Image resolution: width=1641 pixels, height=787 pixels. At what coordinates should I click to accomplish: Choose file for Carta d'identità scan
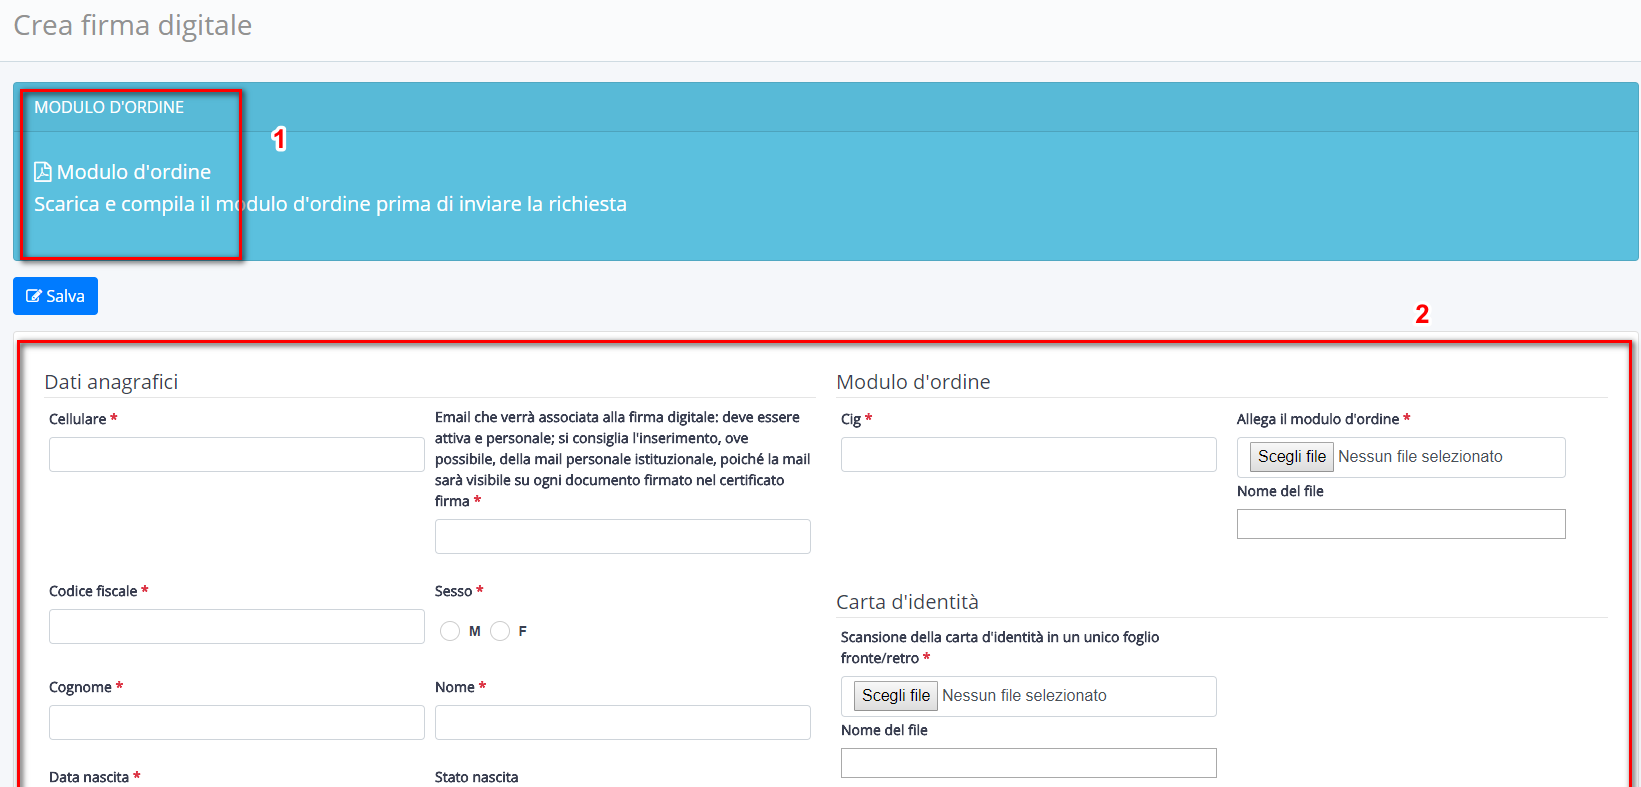(895, 696)
